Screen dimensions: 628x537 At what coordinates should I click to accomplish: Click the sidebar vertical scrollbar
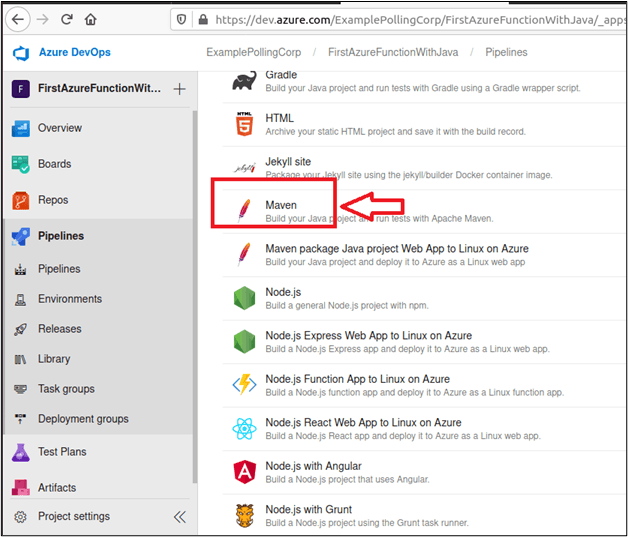(x=195, y=297)
